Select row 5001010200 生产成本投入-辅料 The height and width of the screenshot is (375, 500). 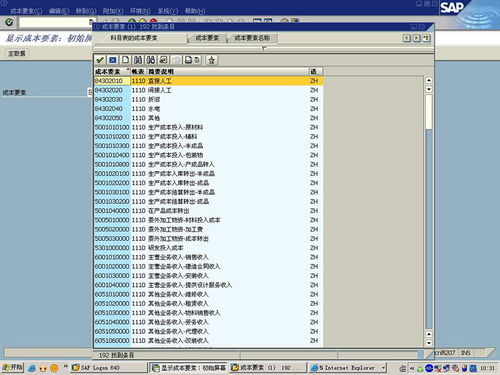point(208,137)
